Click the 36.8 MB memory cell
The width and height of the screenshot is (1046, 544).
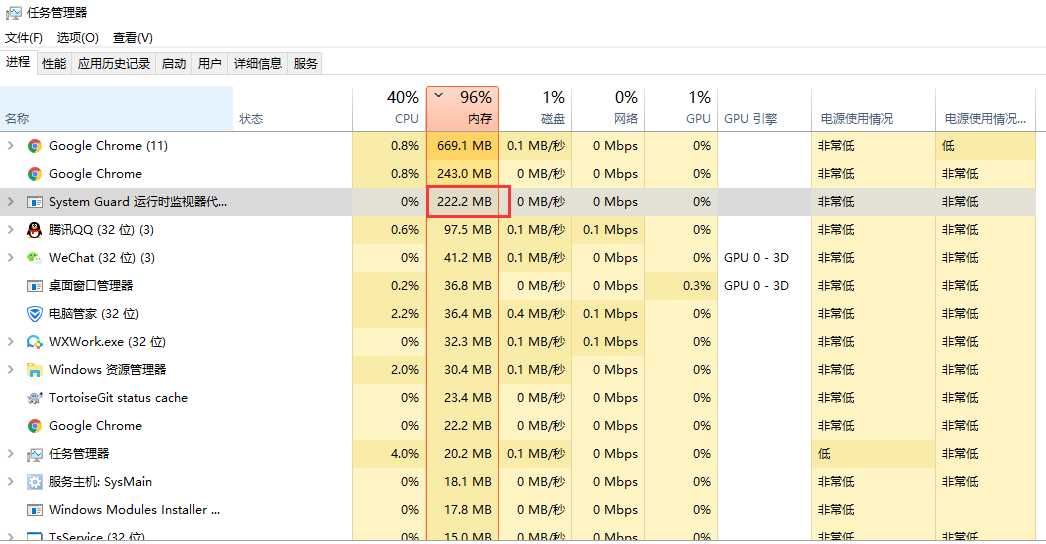462,286
